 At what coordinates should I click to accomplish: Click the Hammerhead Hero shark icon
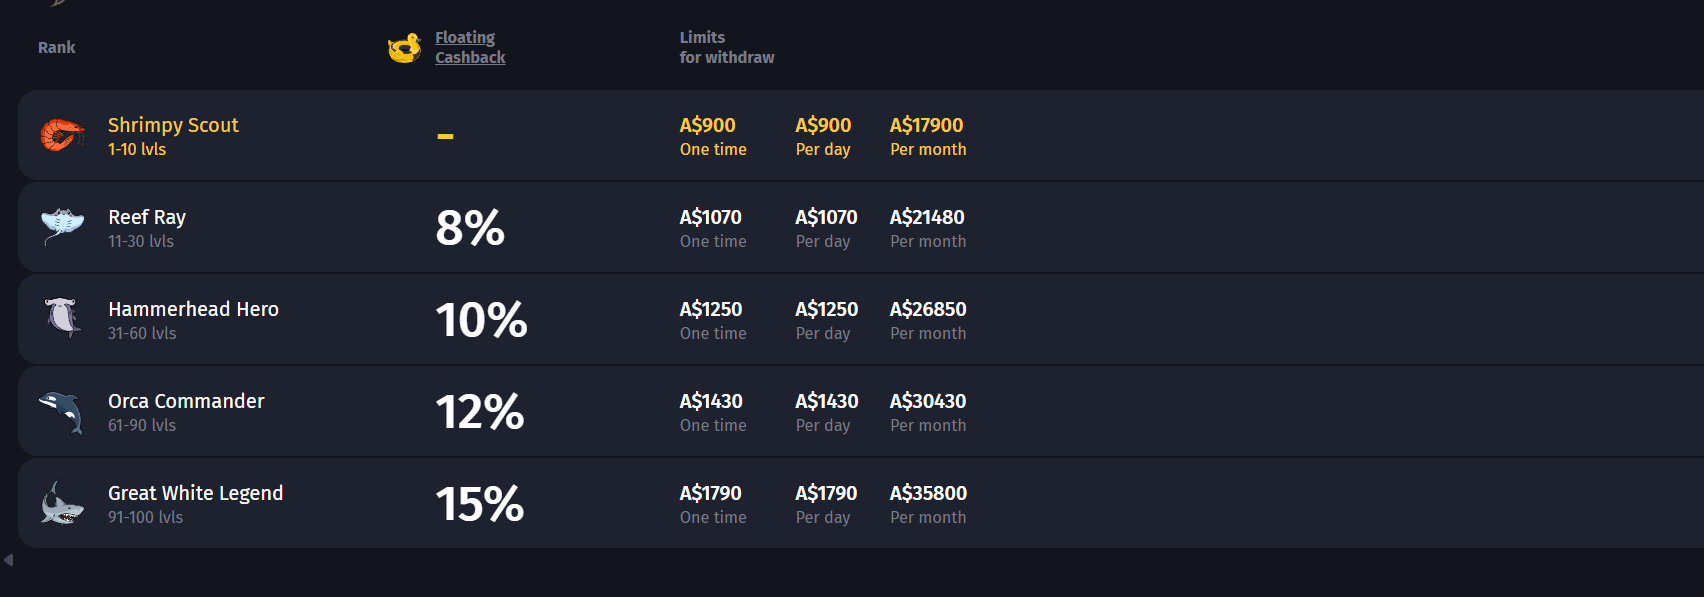pos(63,317)
